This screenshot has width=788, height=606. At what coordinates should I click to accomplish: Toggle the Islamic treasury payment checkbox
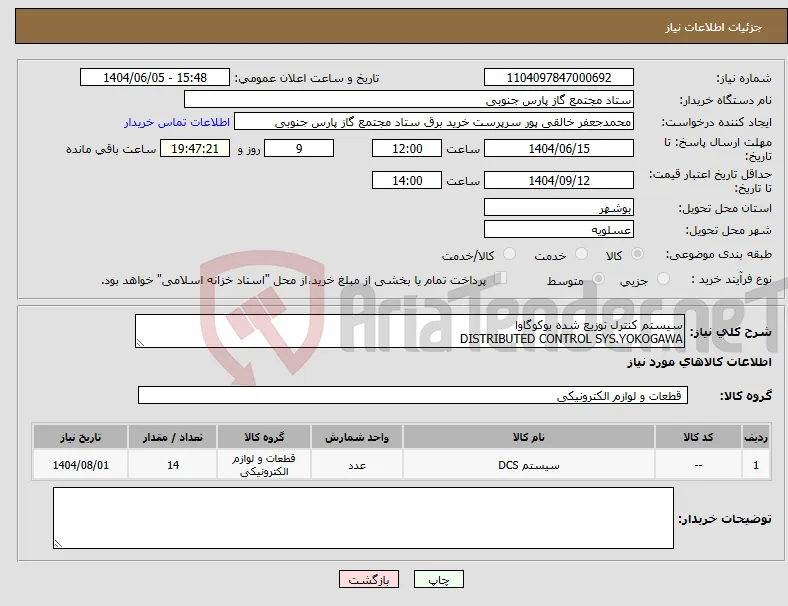pyautogui.click(x=500, y=278)
